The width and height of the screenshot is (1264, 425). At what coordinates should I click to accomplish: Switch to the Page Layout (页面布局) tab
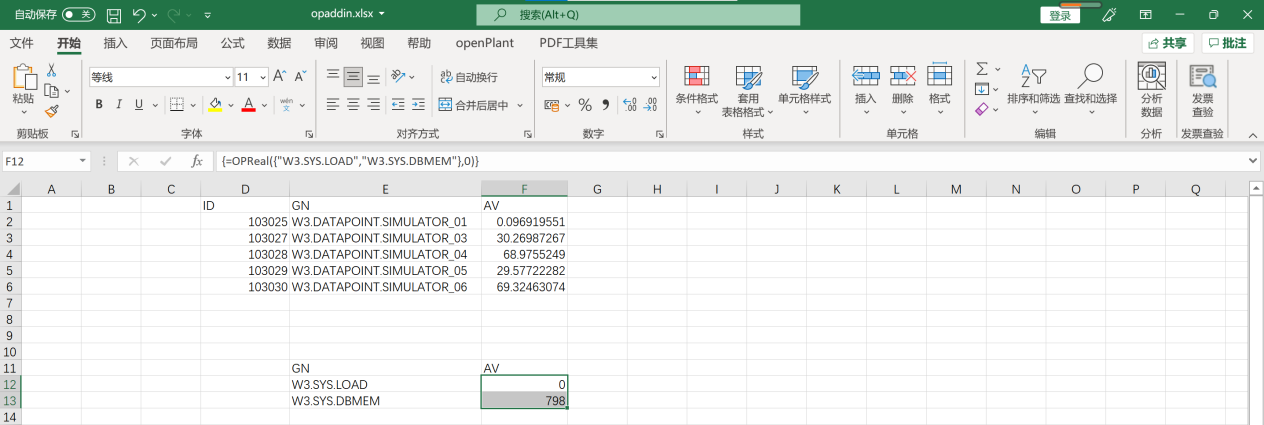pyautogui.click(x=174, y=43)
